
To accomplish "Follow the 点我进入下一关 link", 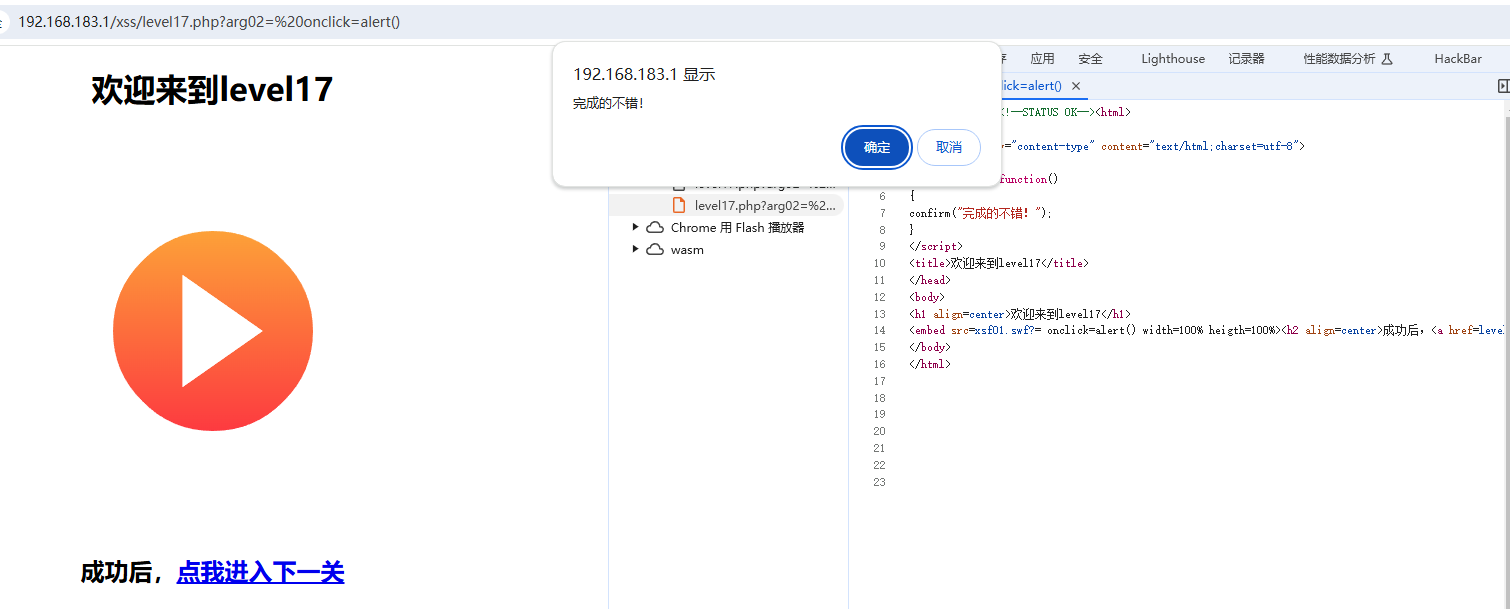I will pyautogui.click(x=260, y=572).
